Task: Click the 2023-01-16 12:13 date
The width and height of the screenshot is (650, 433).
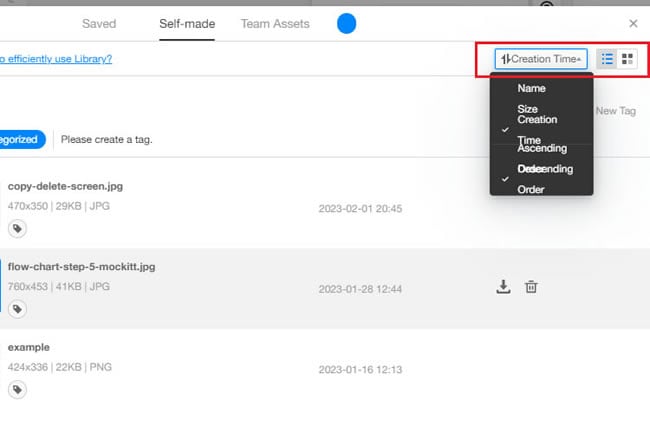Action: (x=360, y=370)
